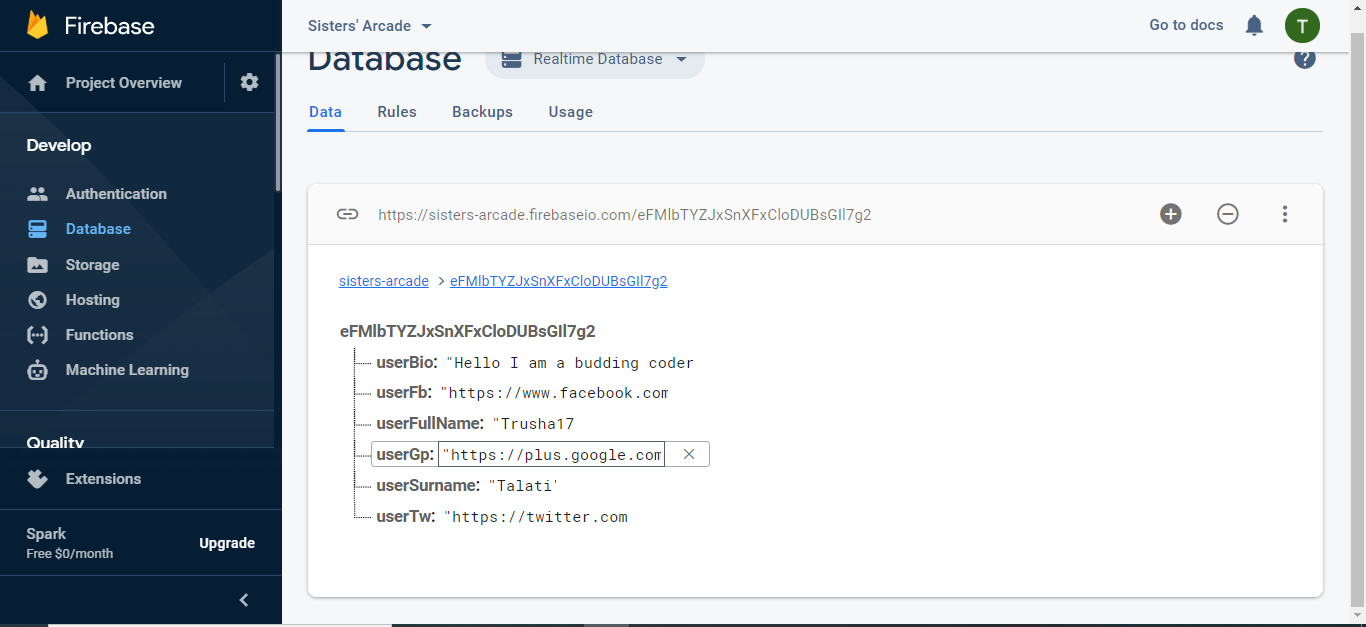Open notifications bell
The width and height of the screenshot is (1366, 627).
1254,25
